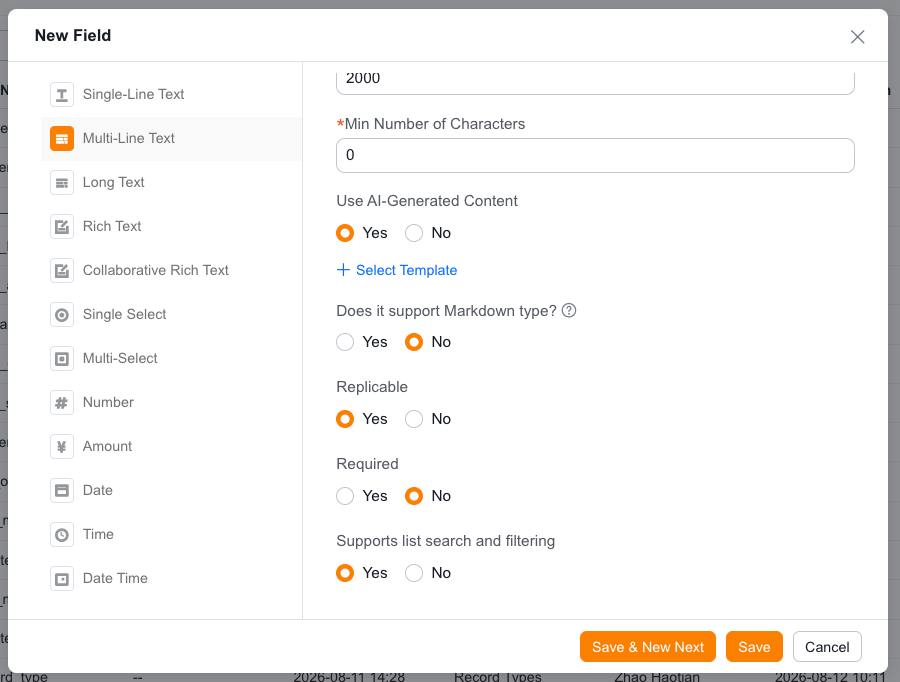The width and height of the screenshot is (900, 682).
Task: Click the Single-Line Text field type icon
Action: pos(62,94)
